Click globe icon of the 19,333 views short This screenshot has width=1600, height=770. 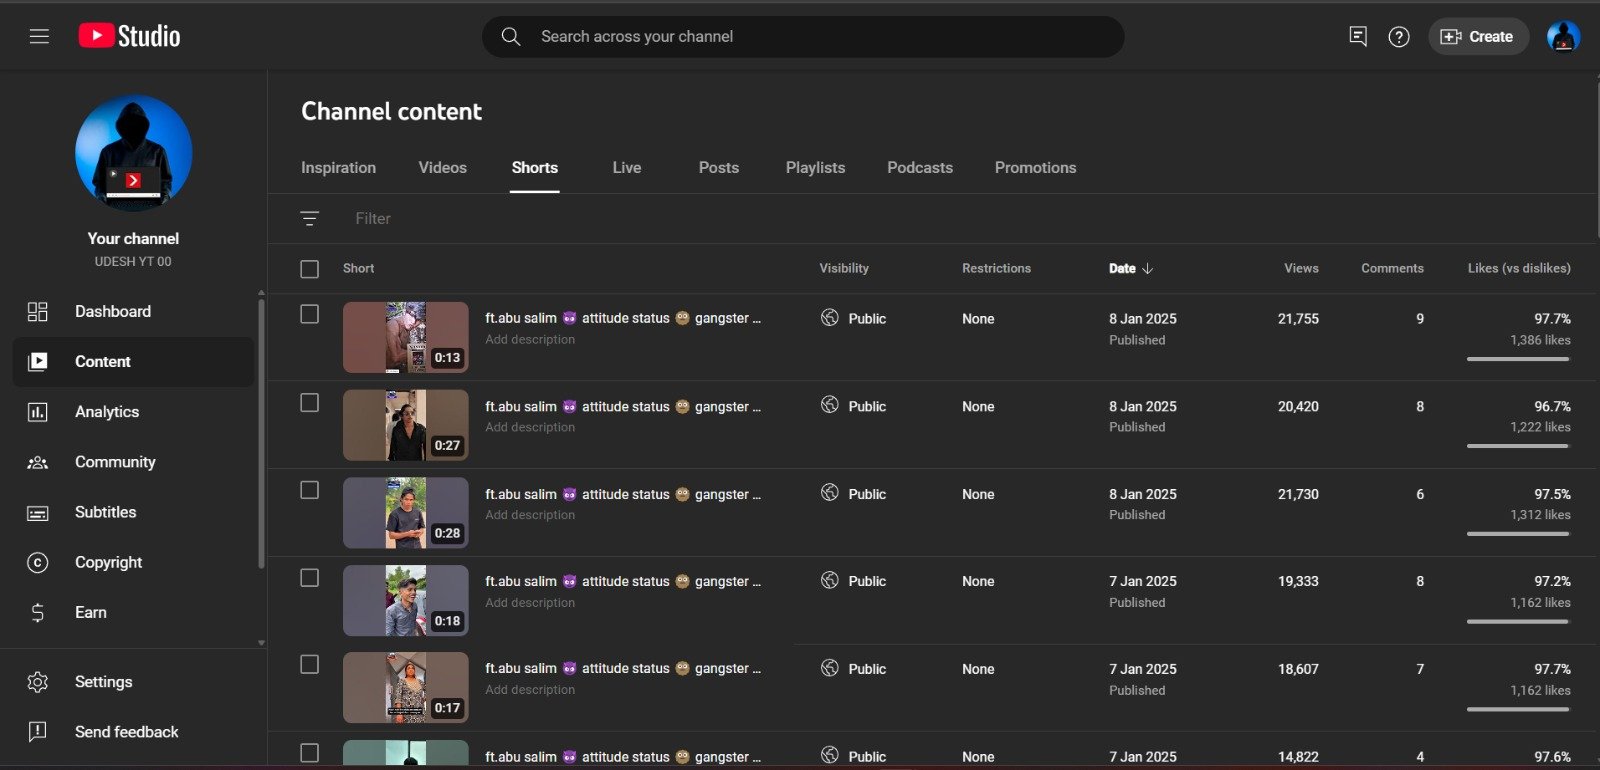click(x=830, y=580)
